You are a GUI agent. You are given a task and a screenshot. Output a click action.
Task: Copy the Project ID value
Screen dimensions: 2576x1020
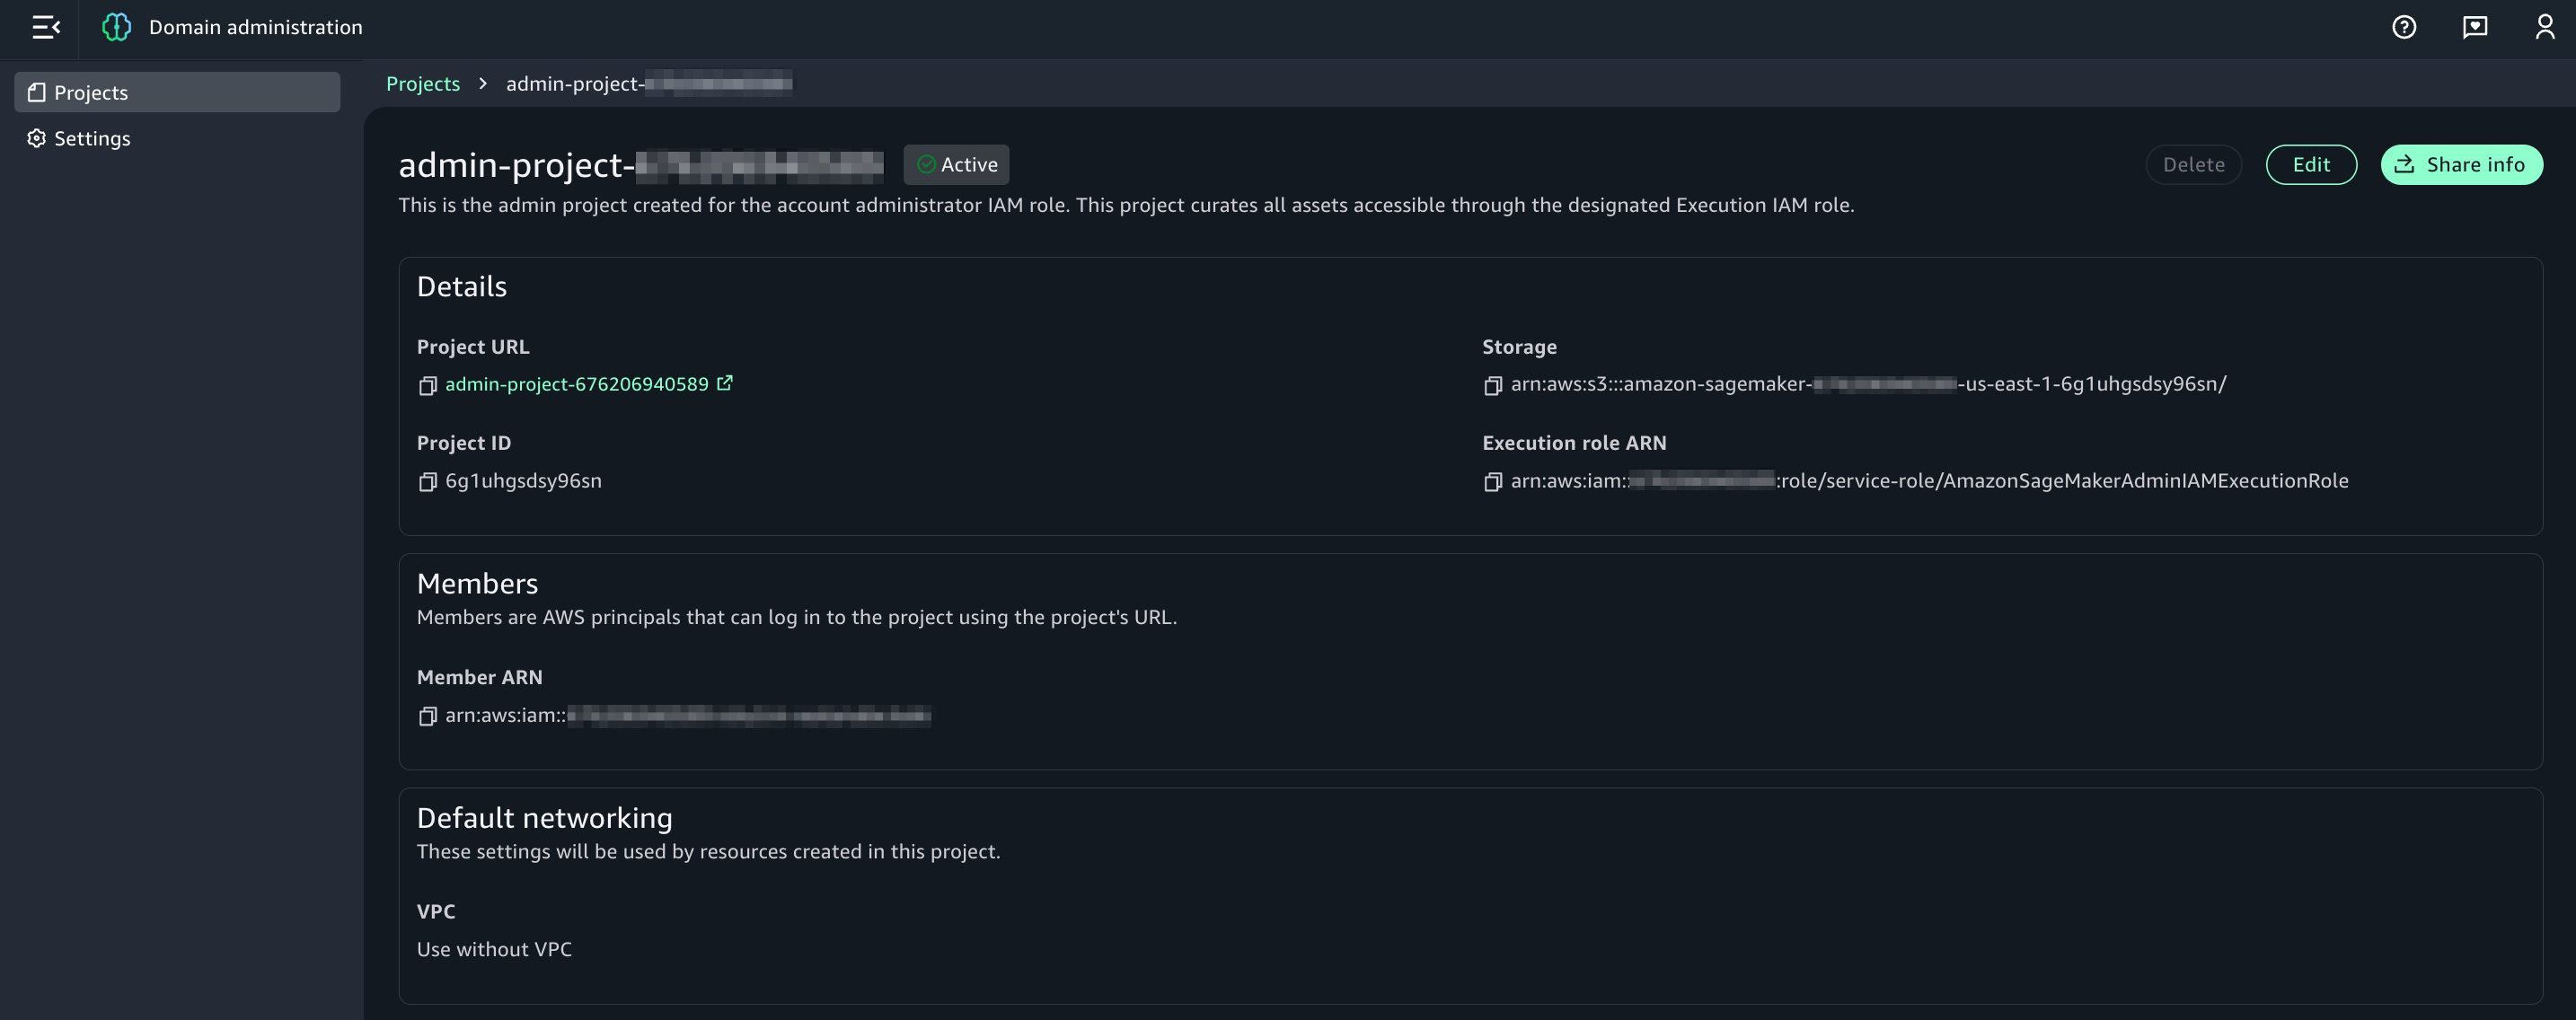pos(428,482)
